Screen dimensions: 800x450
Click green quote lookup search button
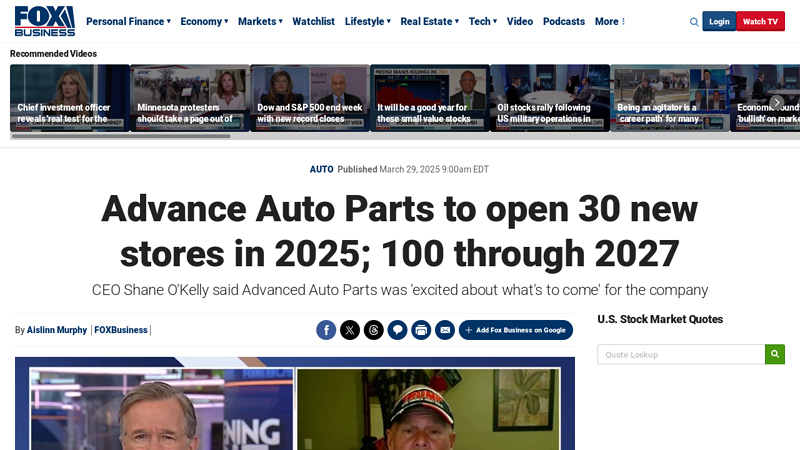(x=774, y=354)
